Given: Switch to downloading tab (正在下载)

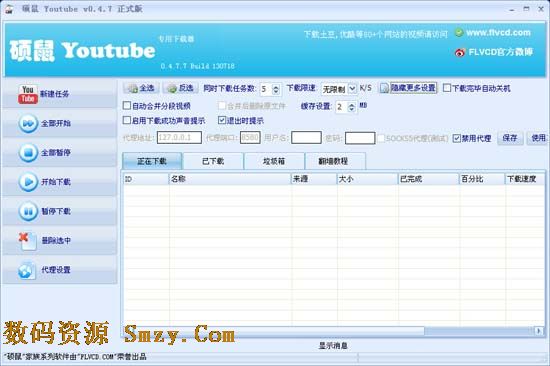Looking at the screenshot, I should (152, 161).
